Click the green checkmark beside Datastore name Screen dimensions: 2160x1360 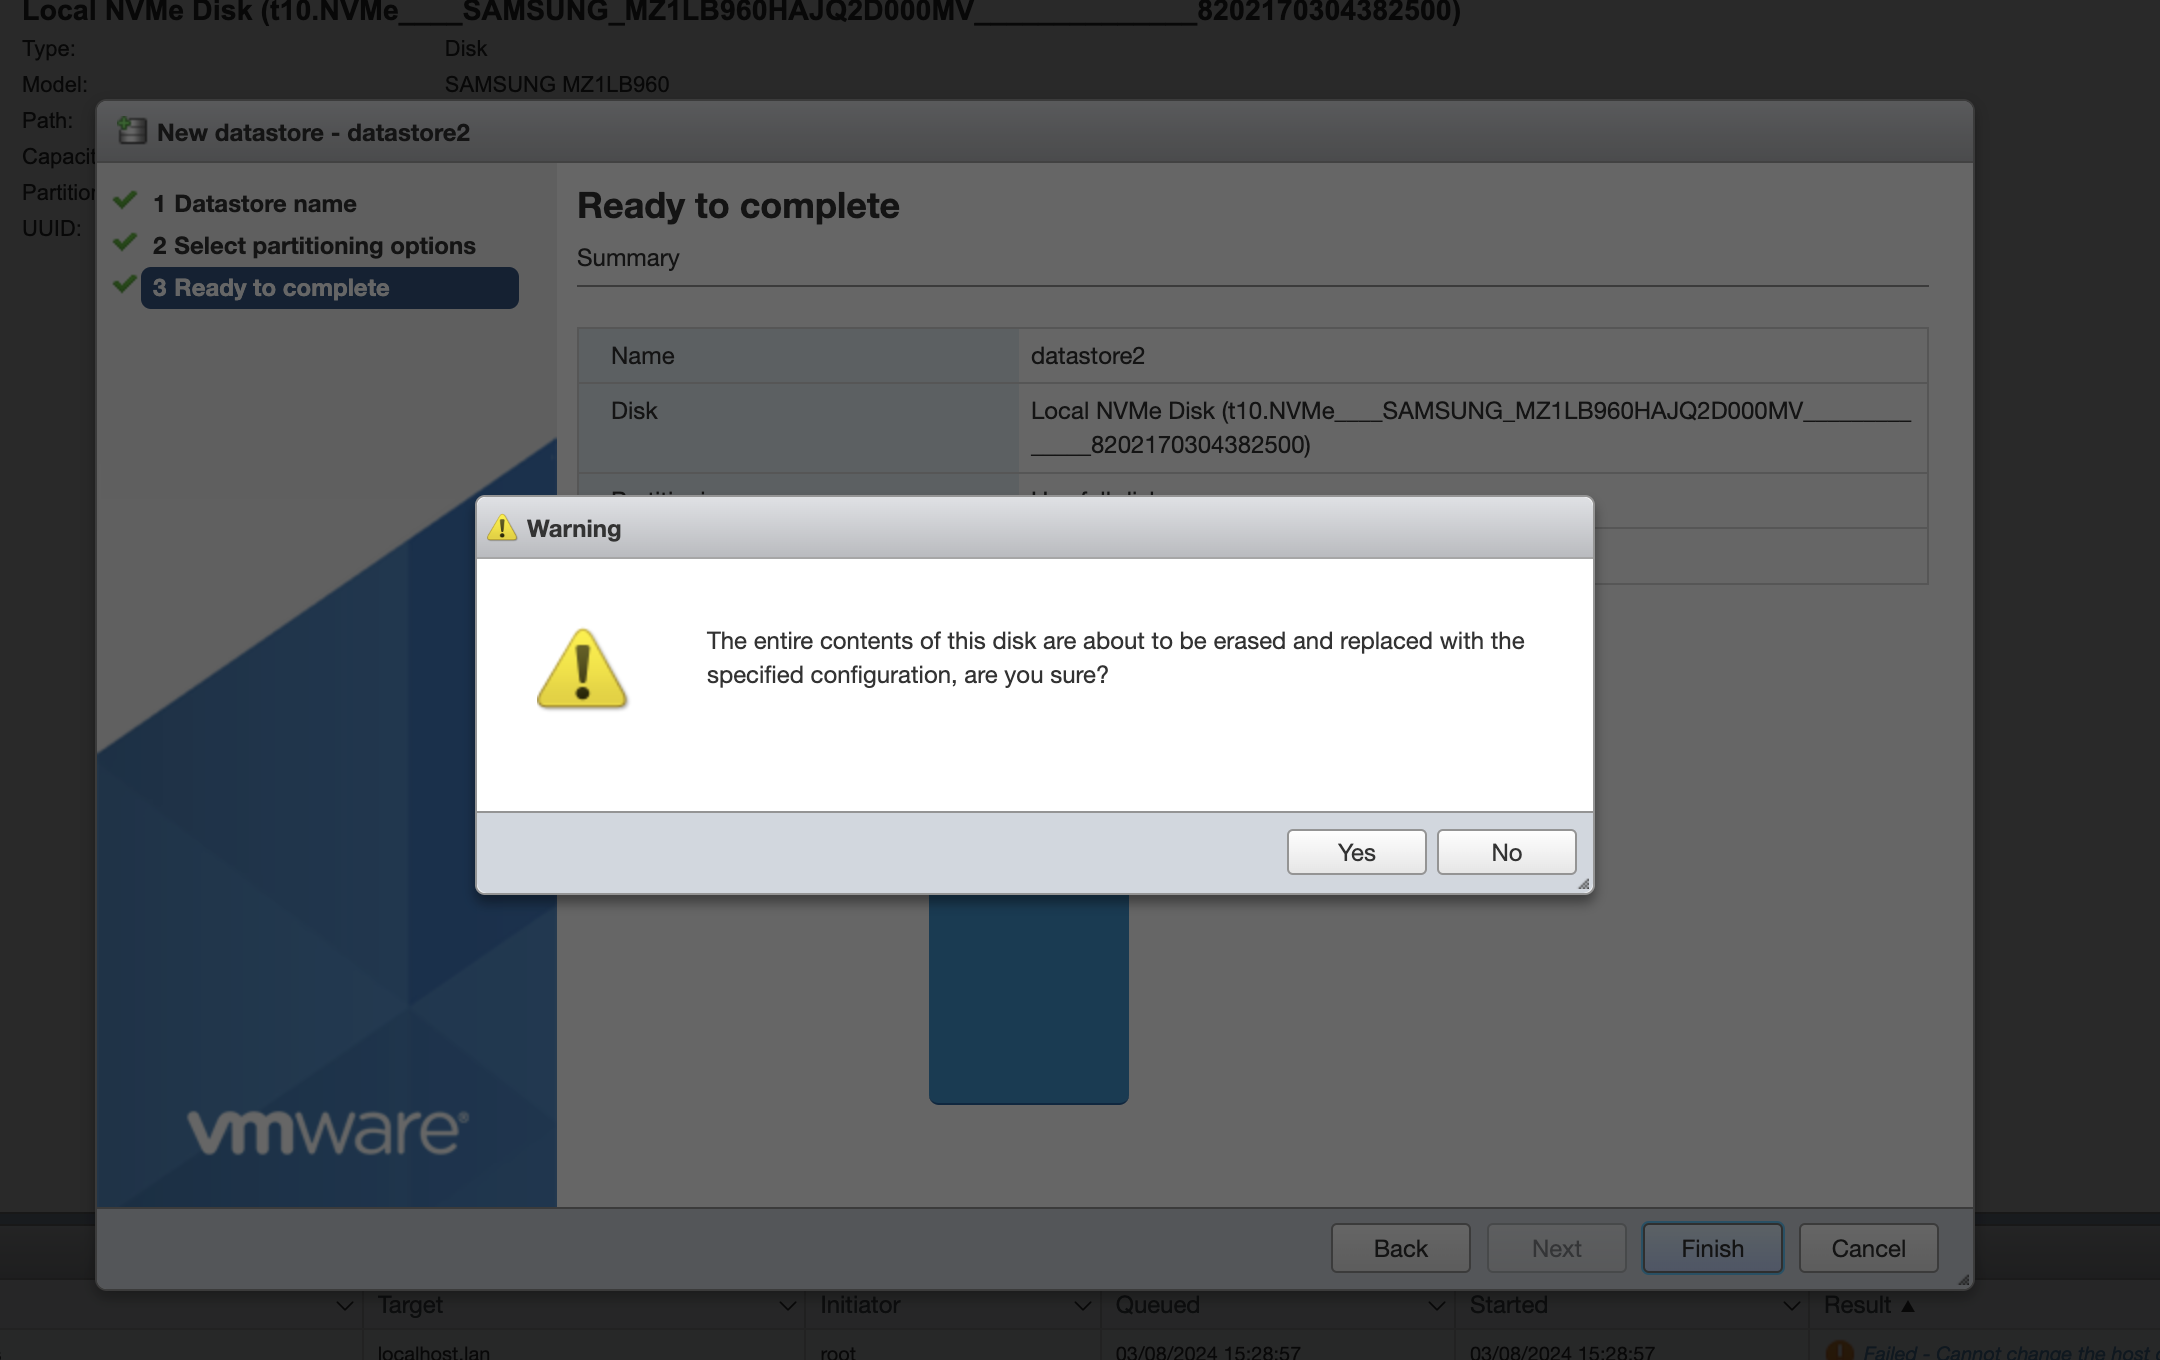125,201
